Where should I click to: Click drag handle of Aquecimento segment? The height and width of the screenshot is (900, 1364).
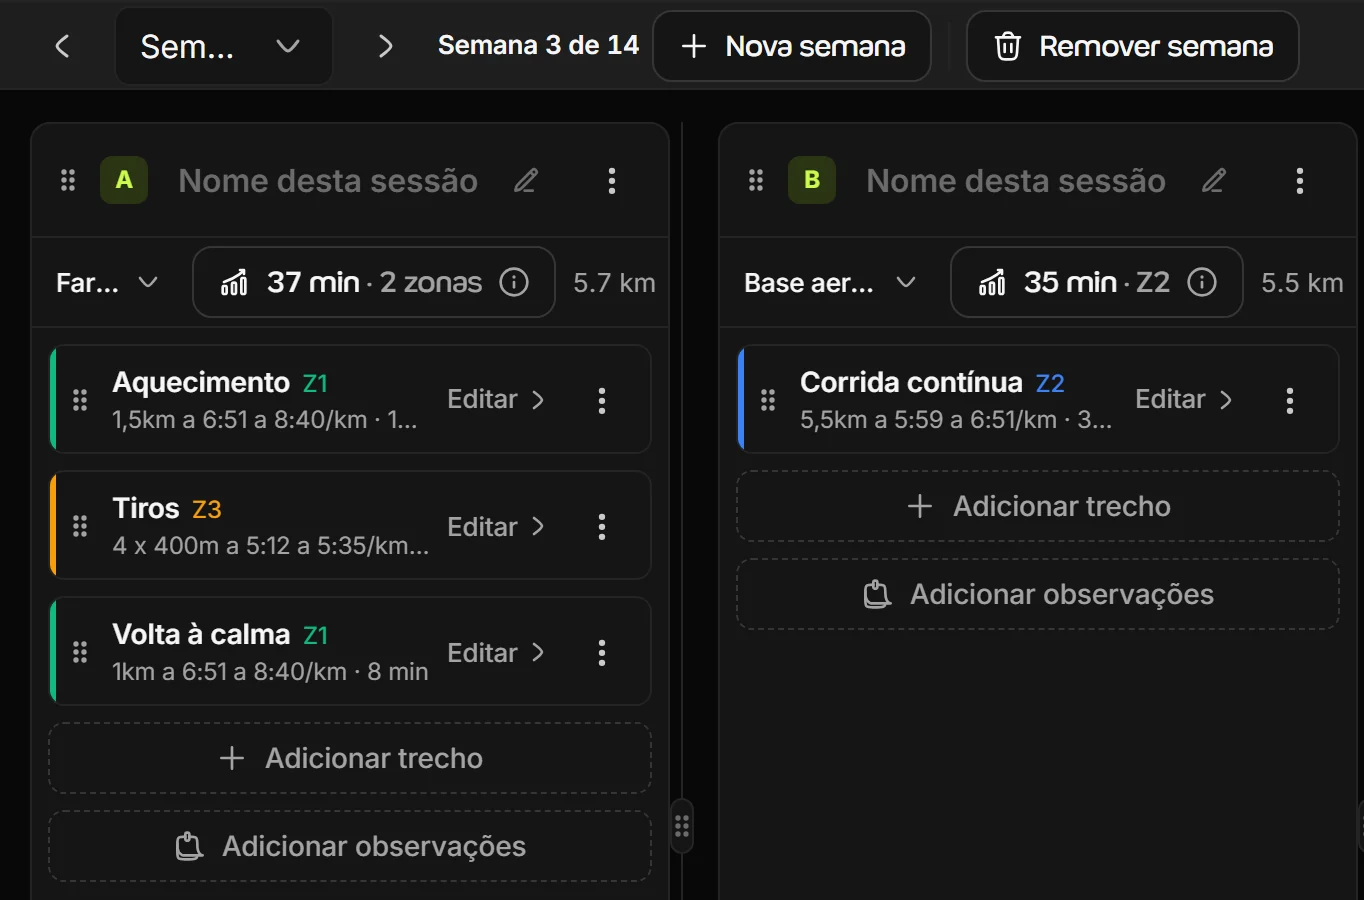click(x=80, y=400)
